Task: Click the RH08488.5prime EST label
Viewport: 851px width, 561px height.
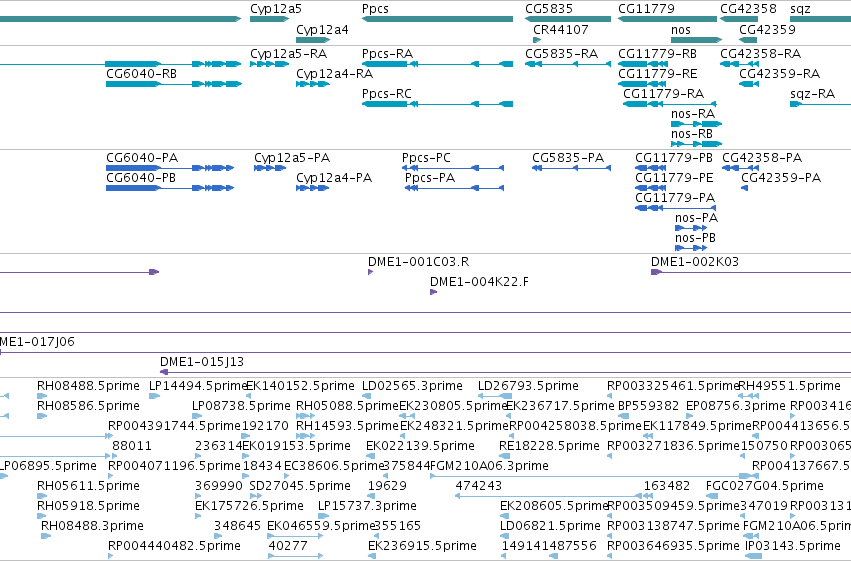Action: [x=88, y=386]
